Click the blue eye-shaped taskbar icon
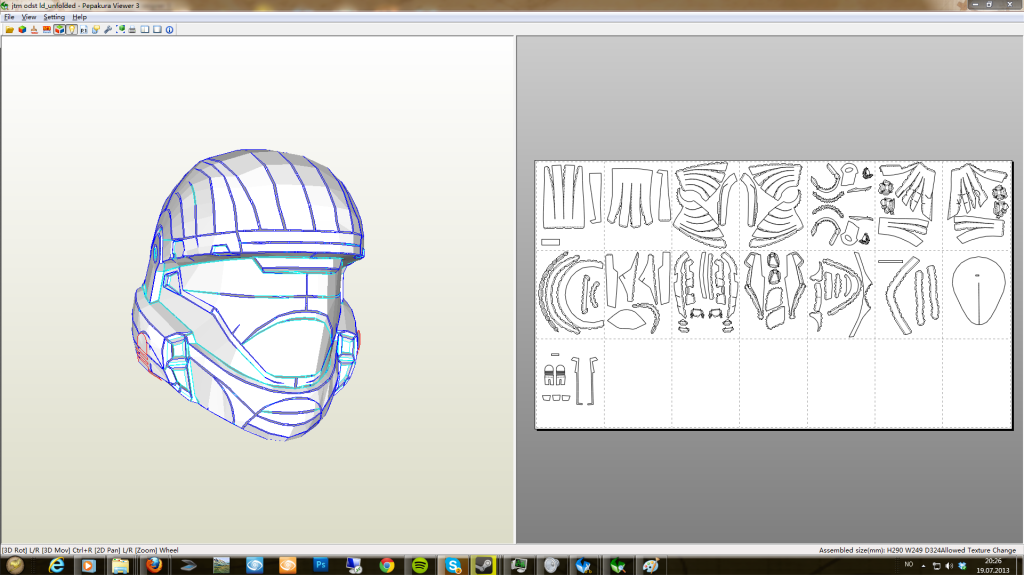1024x575 pixels. click(254, 565)
